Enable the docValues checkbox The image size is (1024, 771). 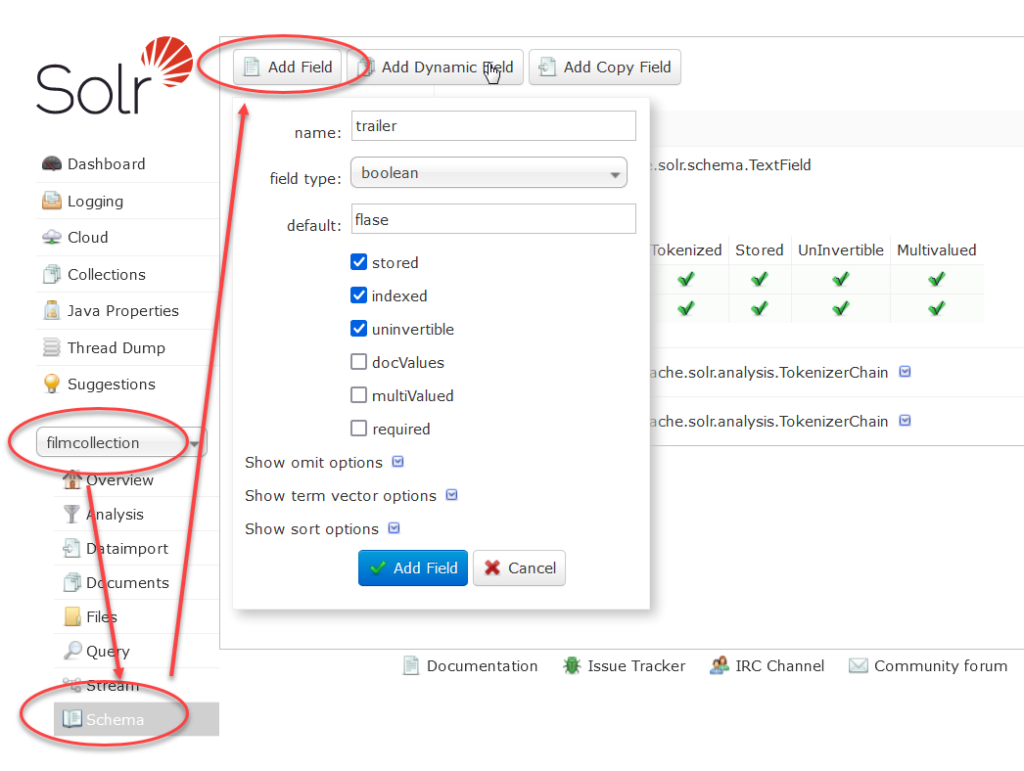(359, 362)
